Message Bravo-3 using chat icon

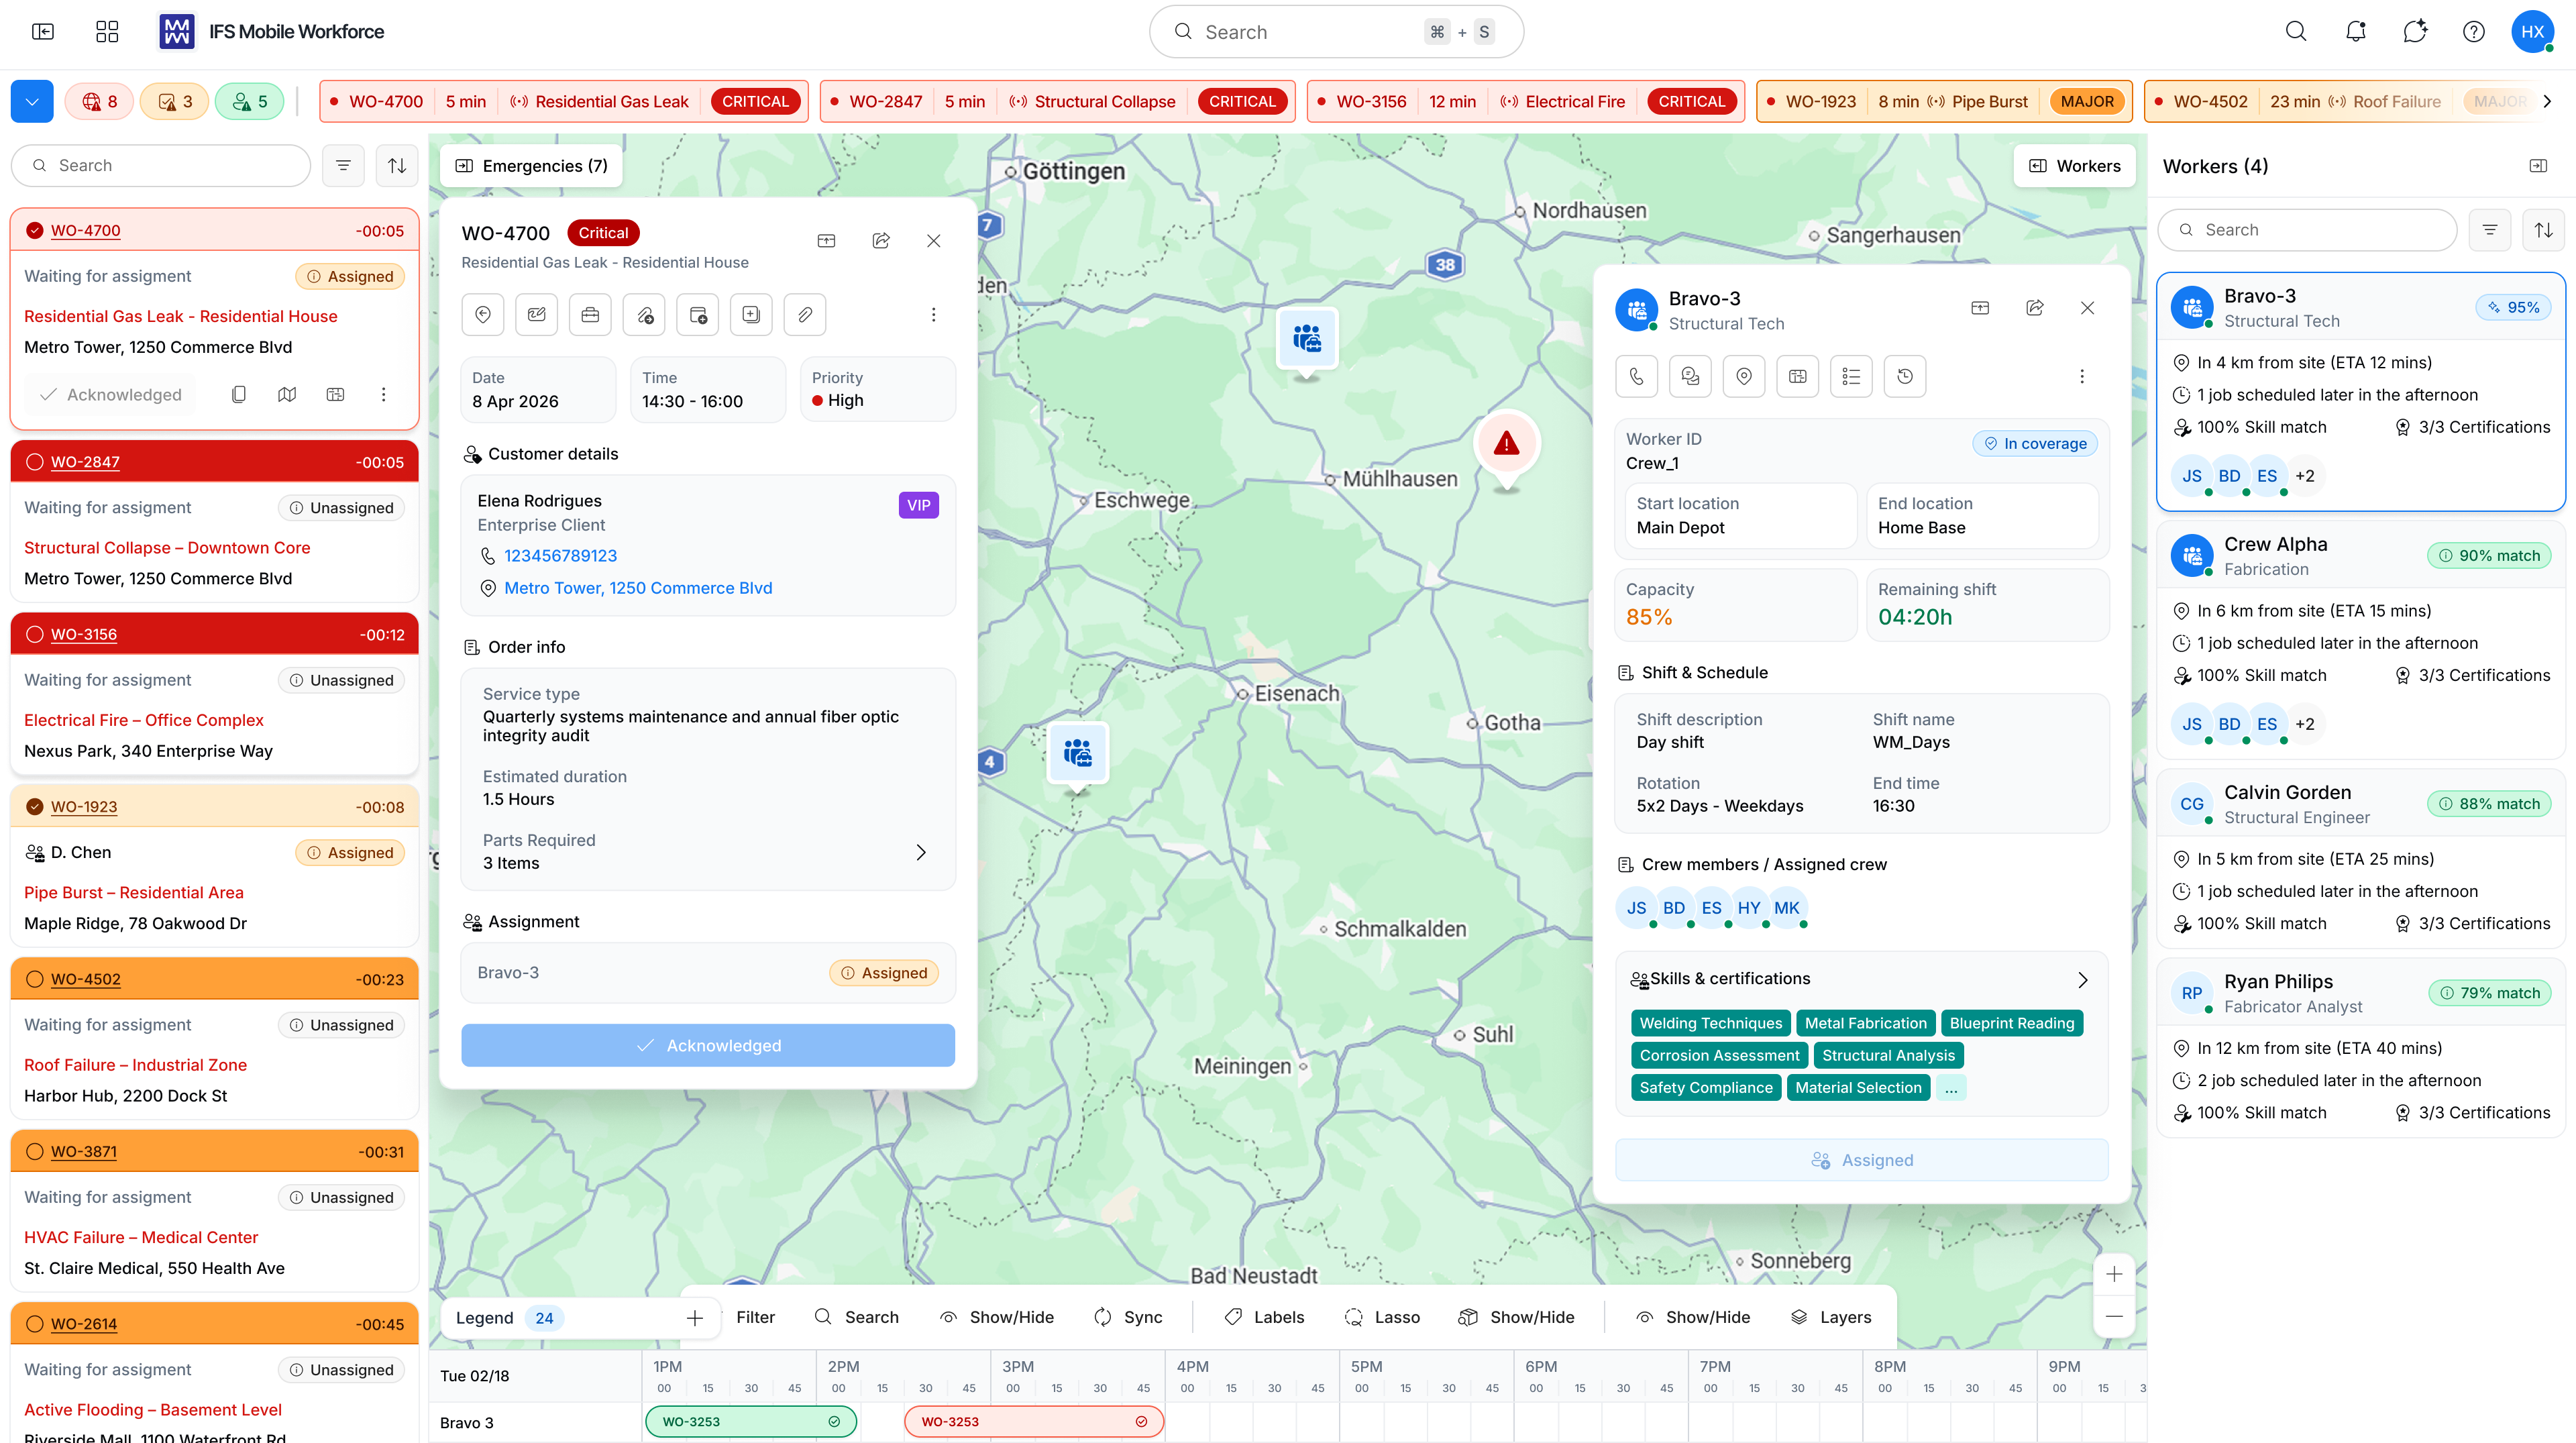click(x=1690, y=377)
